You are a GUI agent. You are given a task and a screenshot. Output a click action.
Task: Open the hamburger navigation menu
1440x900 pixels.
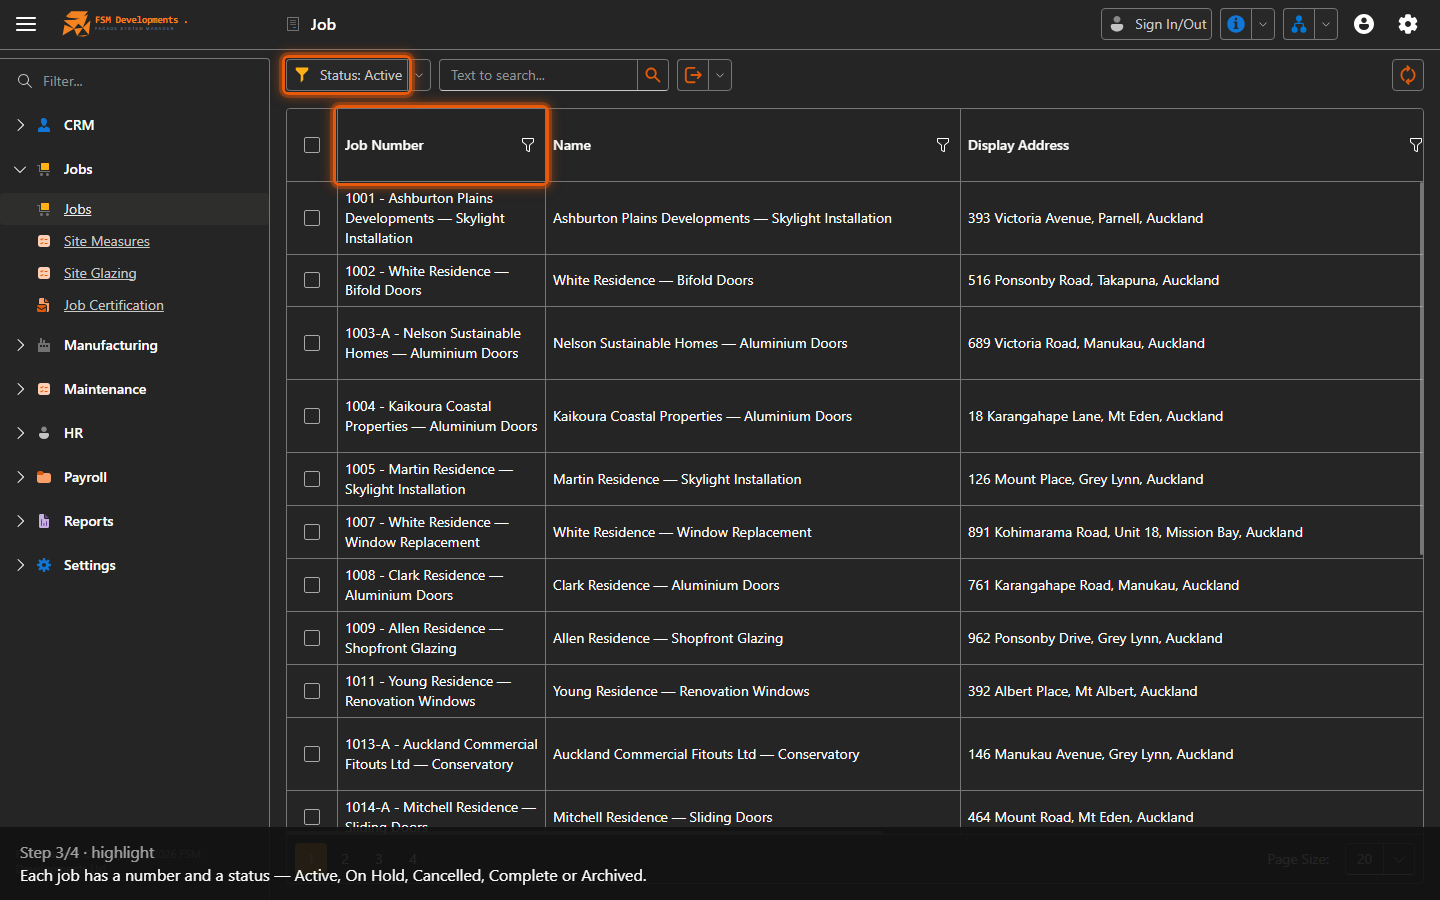[x=26, y=24]
